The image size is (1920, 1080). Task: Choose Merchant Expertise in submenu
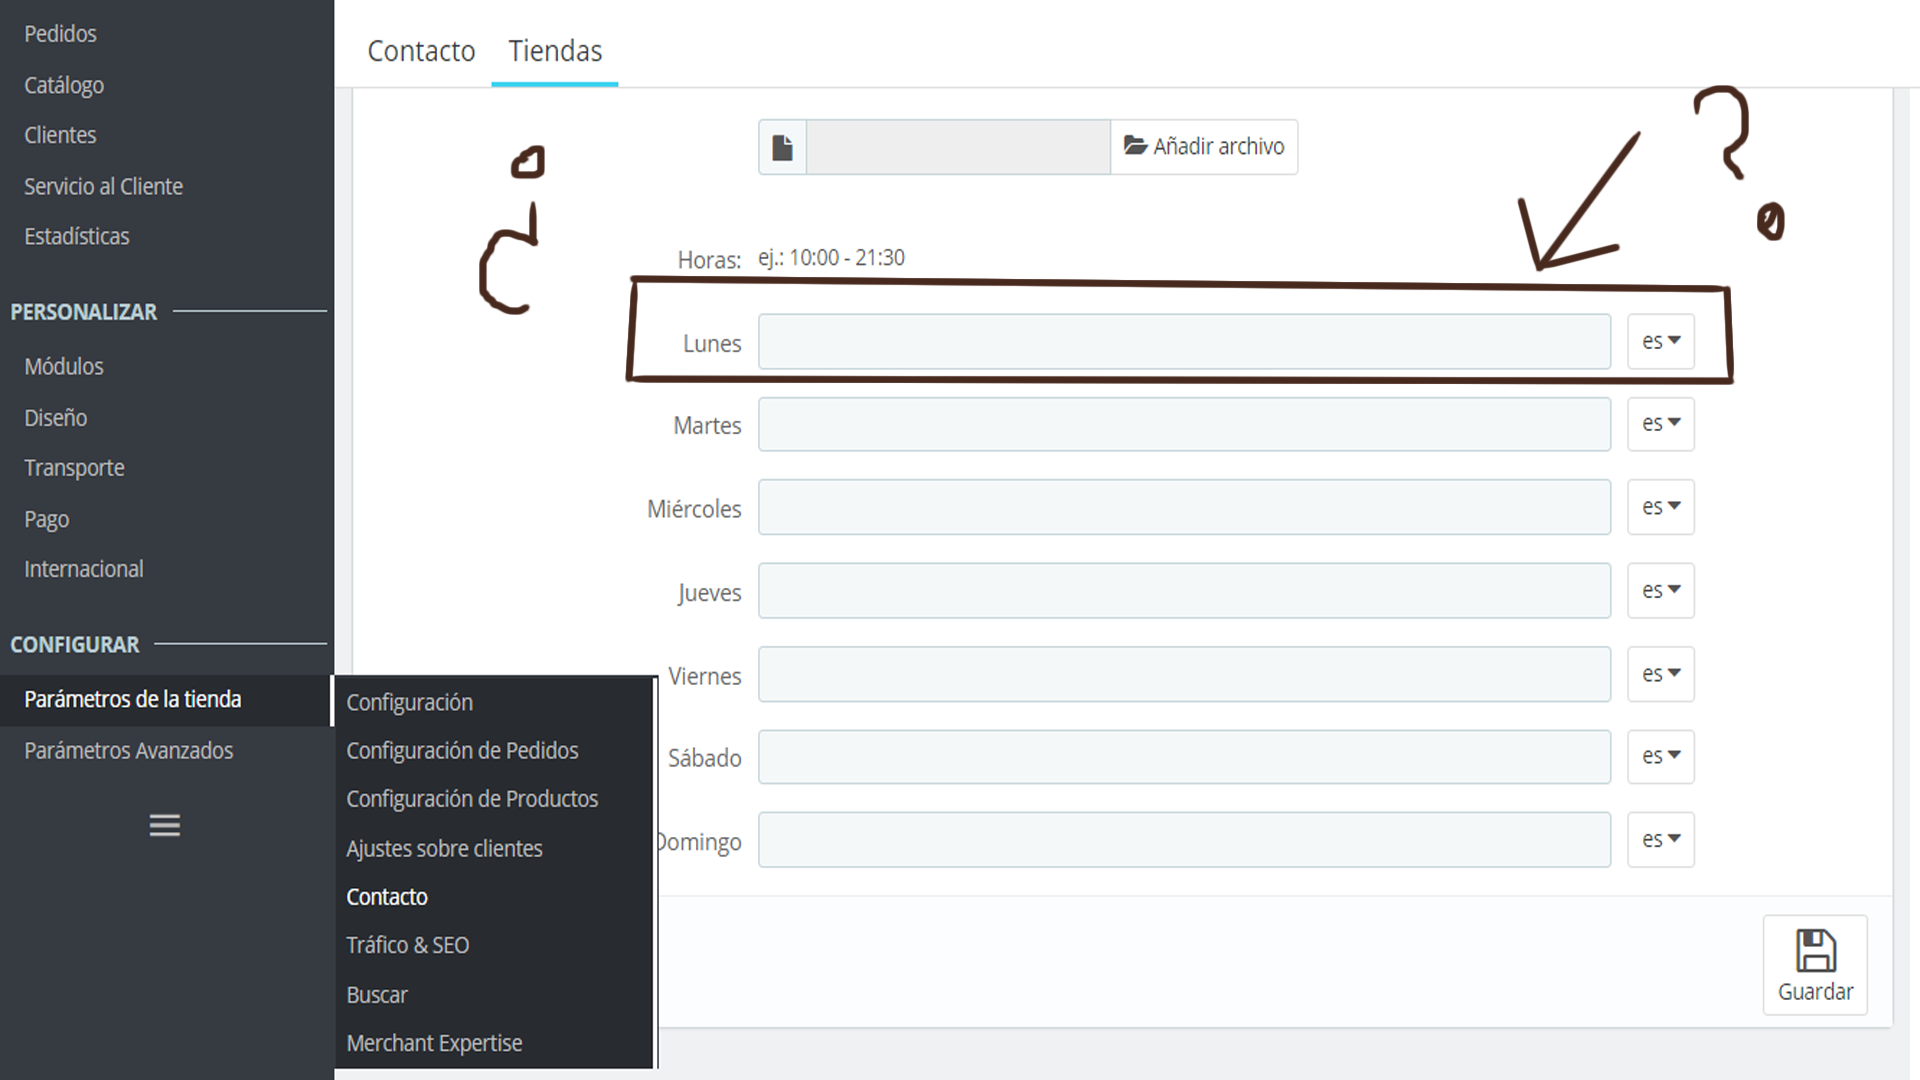(x=434, y=1043)
